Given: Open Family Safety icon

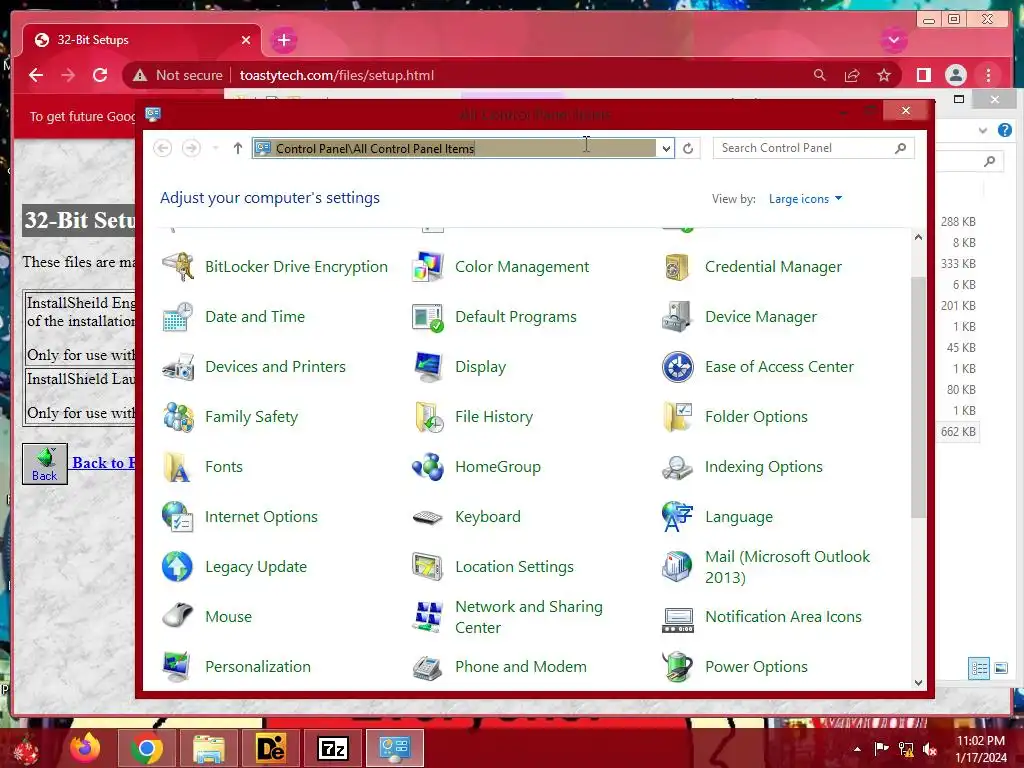Looking at the screenshot, I should [178, 417].
